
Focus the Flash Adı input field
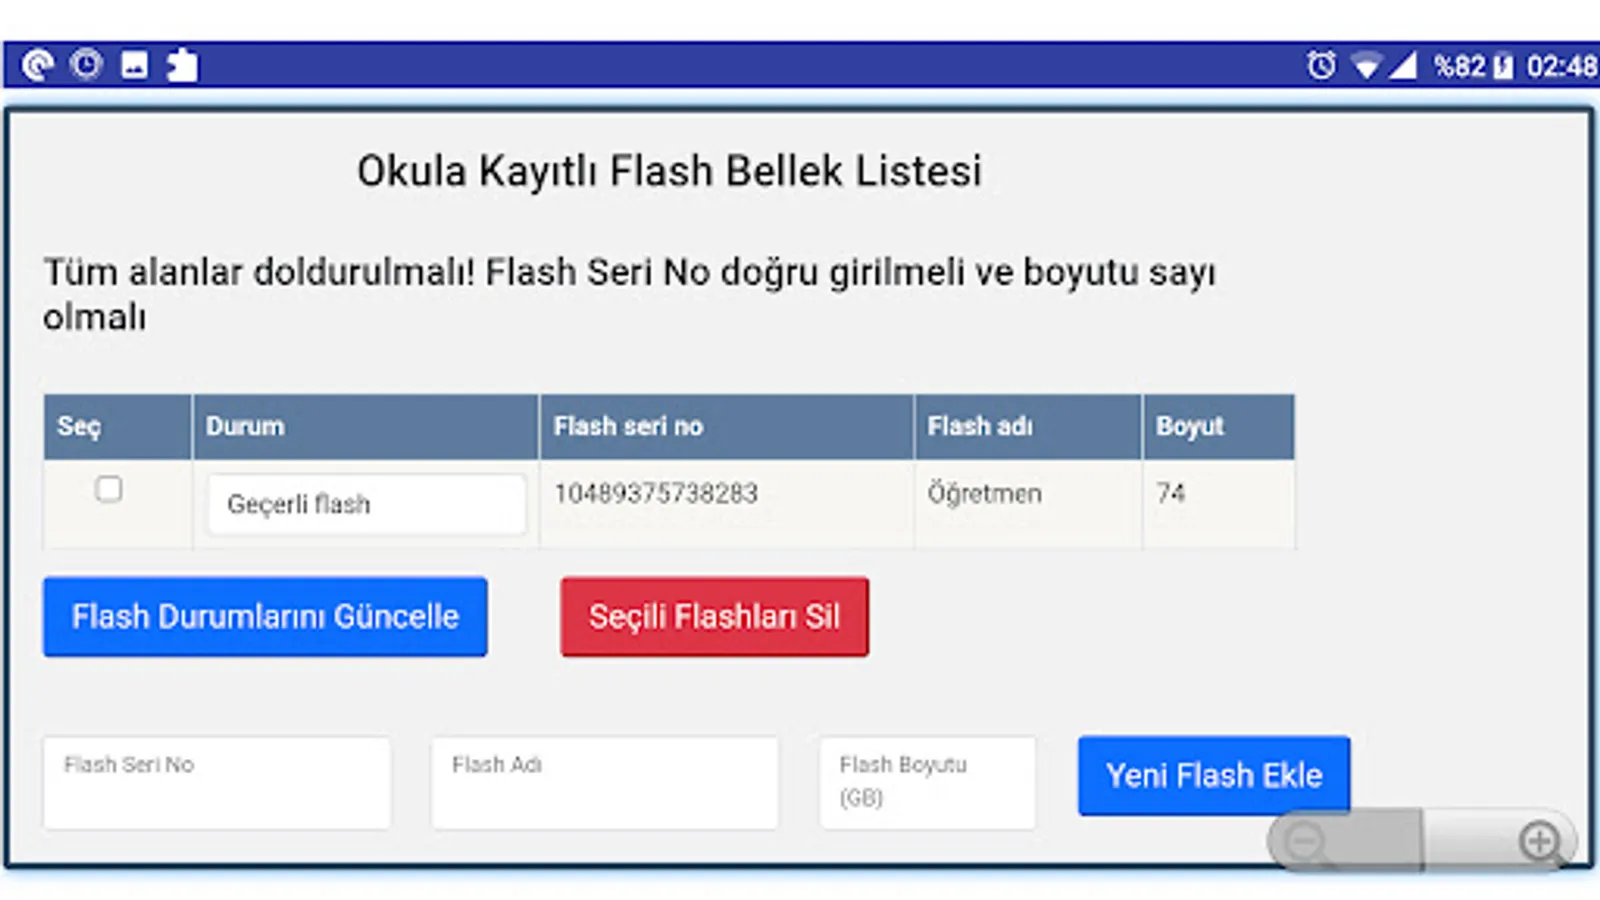point(604,783)
